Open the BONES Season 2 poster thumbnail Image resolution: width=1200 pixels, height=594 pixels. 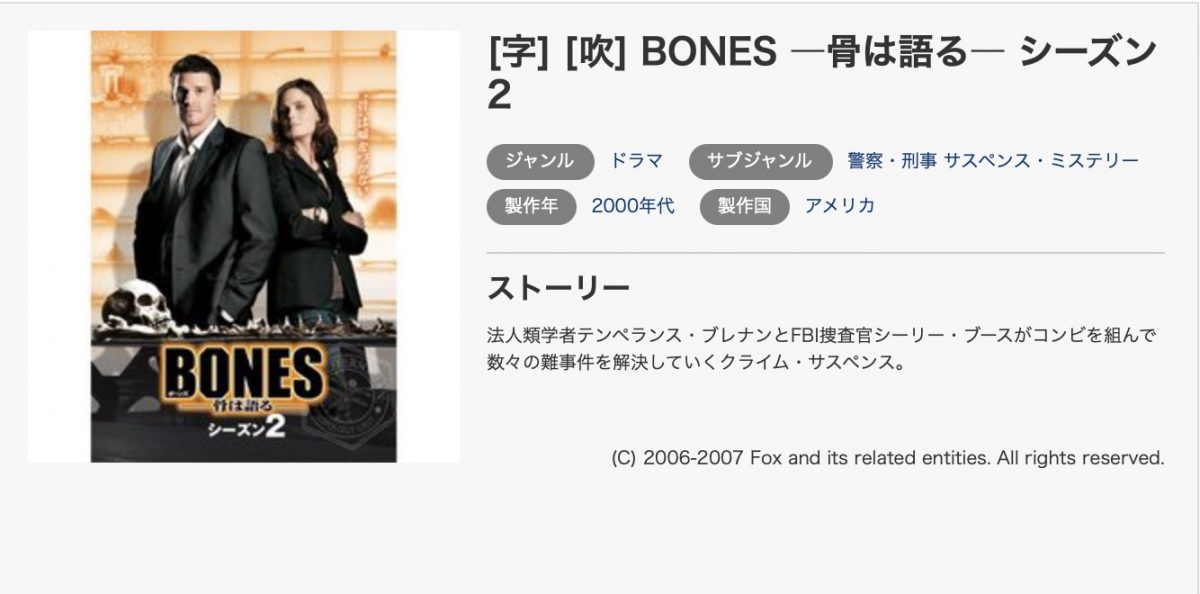pyautogui.click(x=243, y=246)
